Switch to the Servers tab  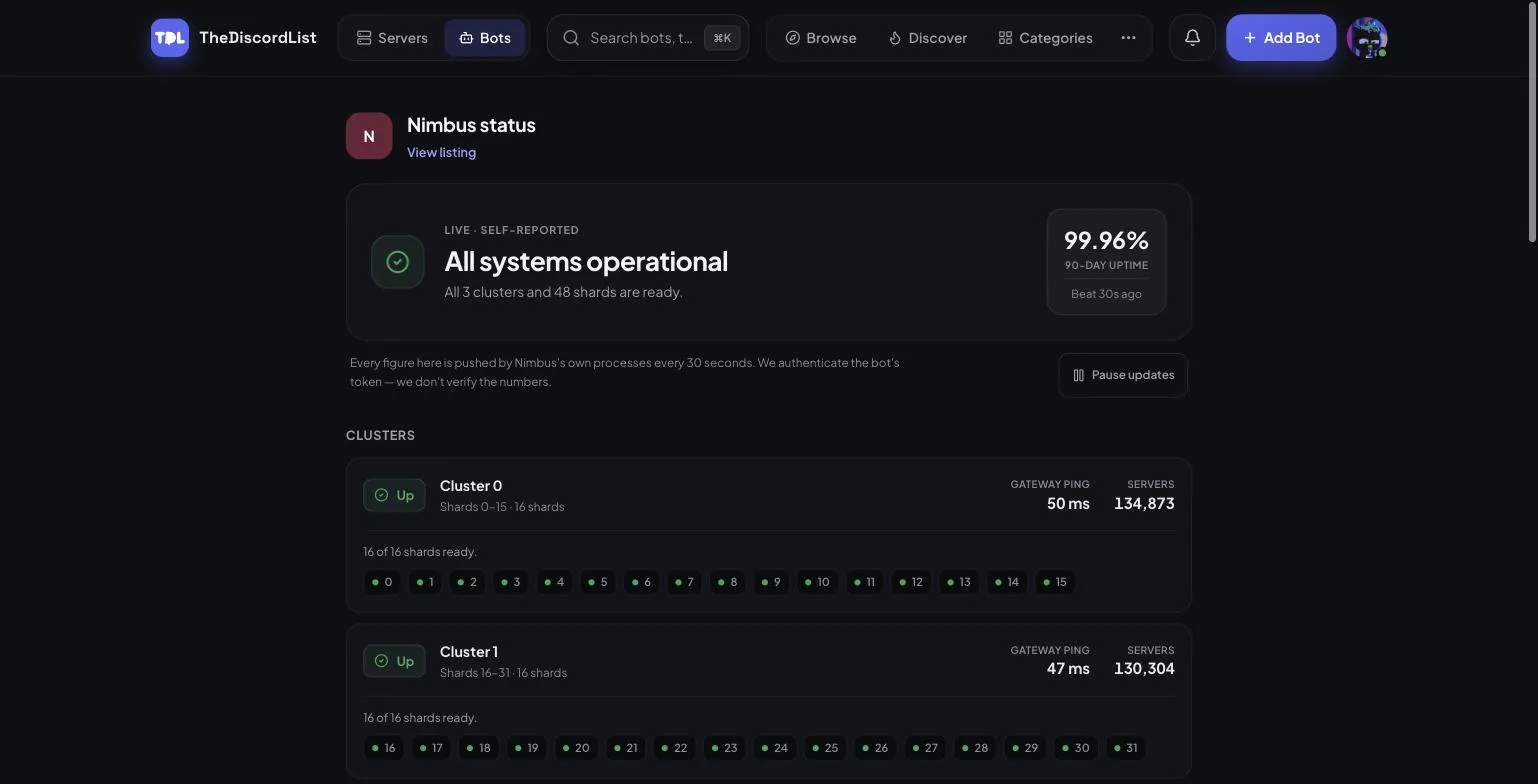coord(392,38)
